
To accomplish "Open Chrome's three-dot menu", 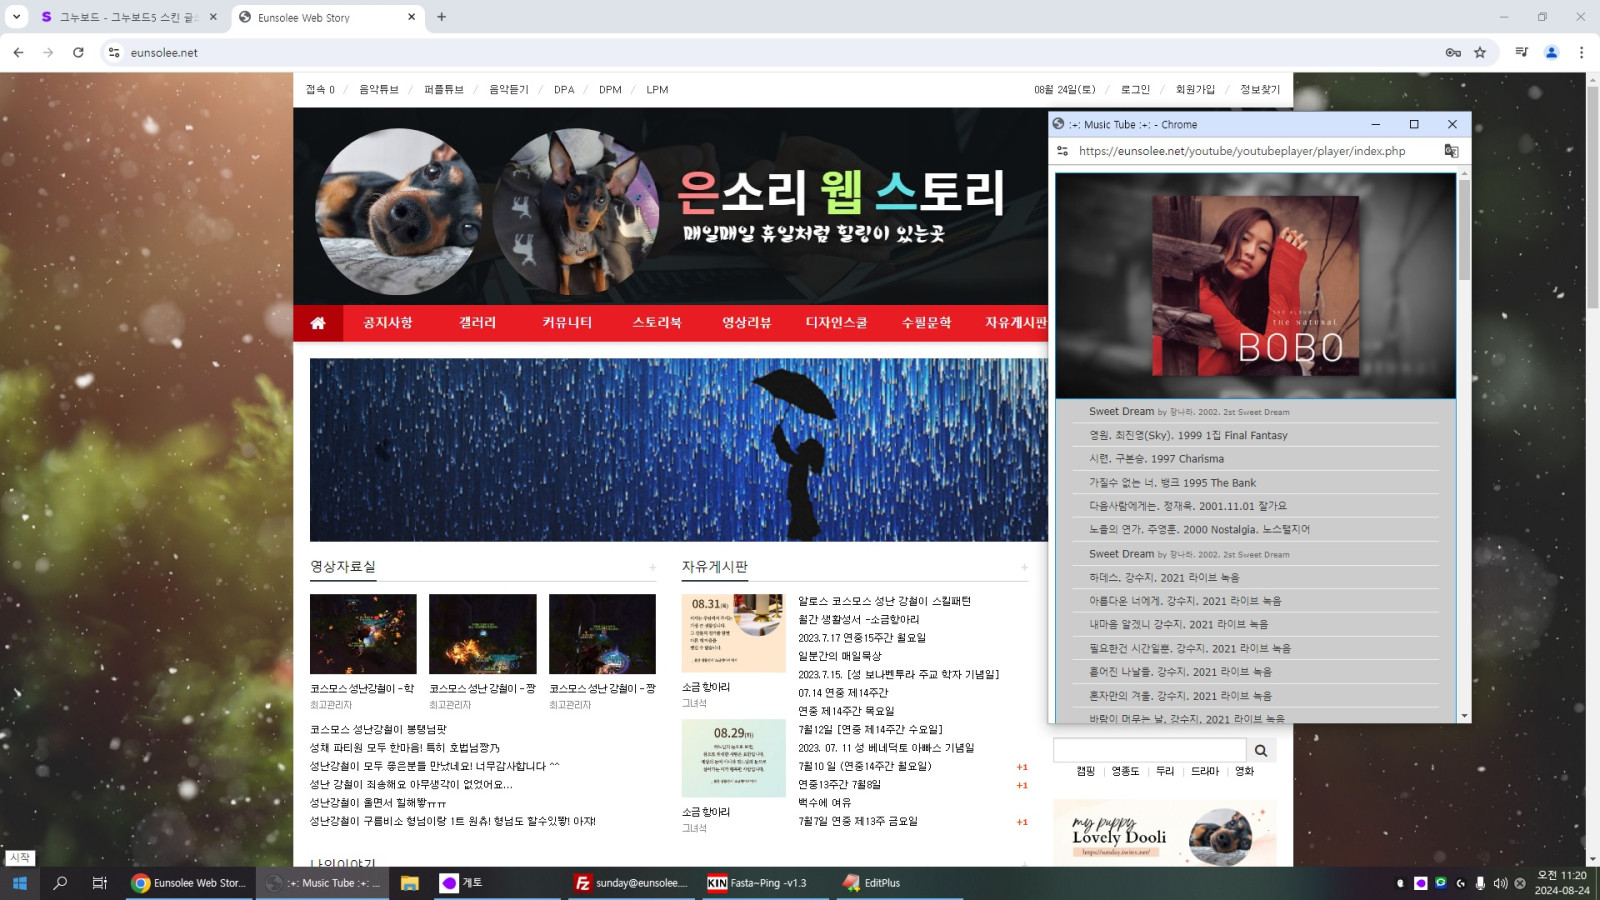I will pos(1581,52).
